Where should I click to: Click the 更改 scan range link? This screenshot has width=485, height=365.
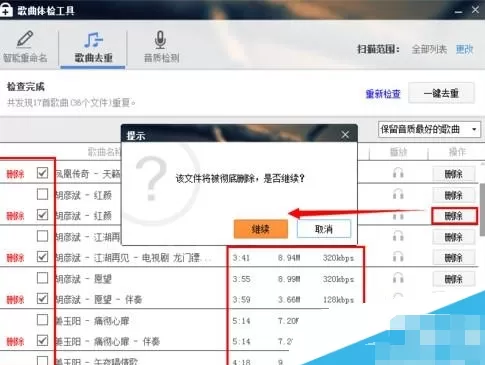pos(464,49)
